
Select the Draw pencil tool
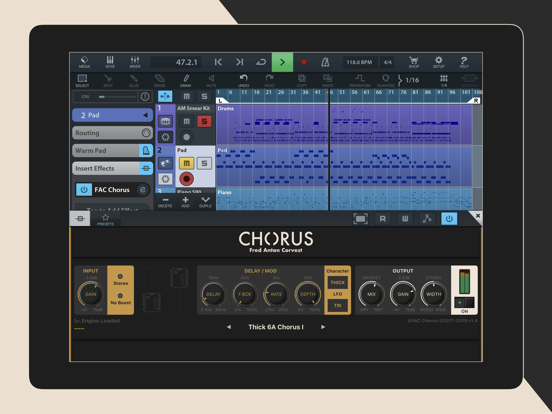click(x=186, y=80)
